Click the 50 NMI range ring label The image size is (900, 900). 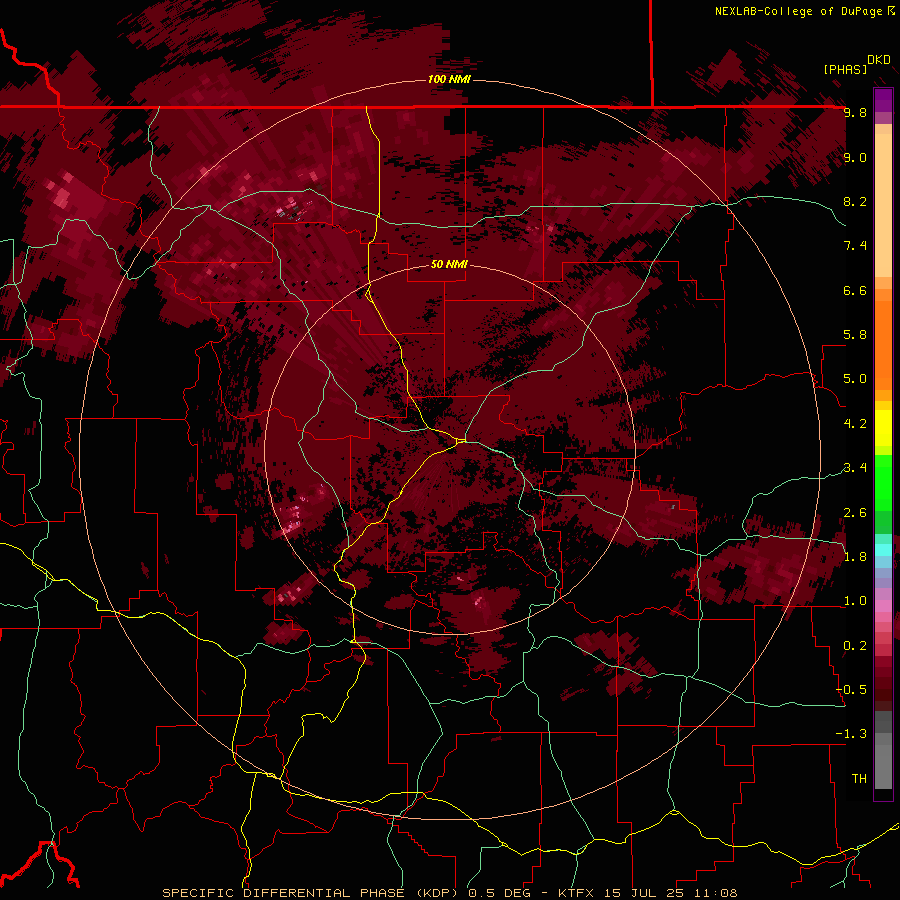(449, 265)
